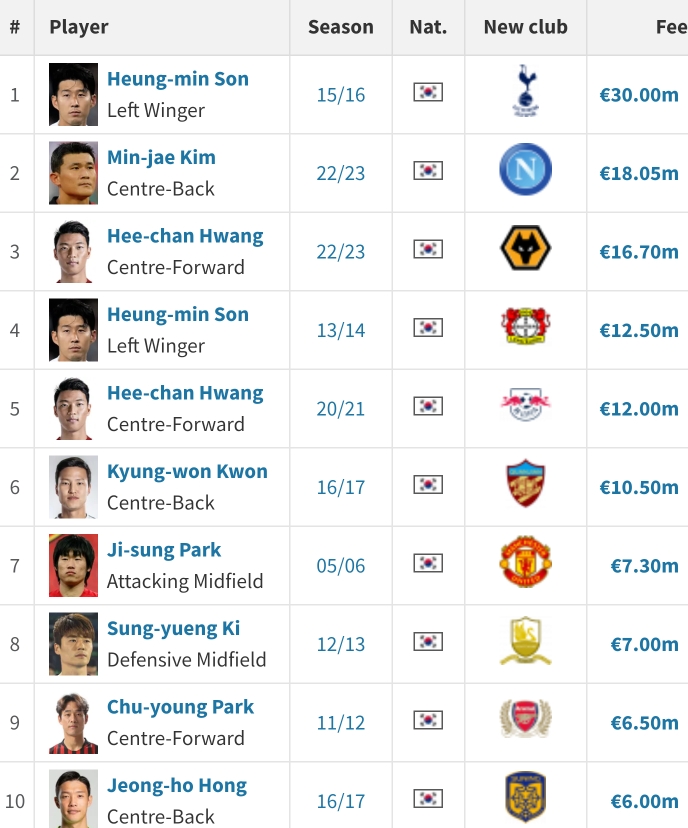Open the Arsenal club crest
This screenshot has width=688, height=828.
coord(525,718)
